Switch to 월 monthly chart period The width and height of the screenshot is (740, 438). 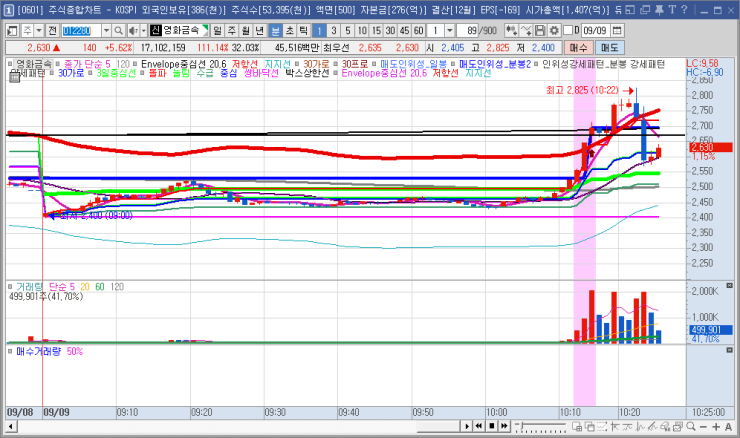coord(245,31)
